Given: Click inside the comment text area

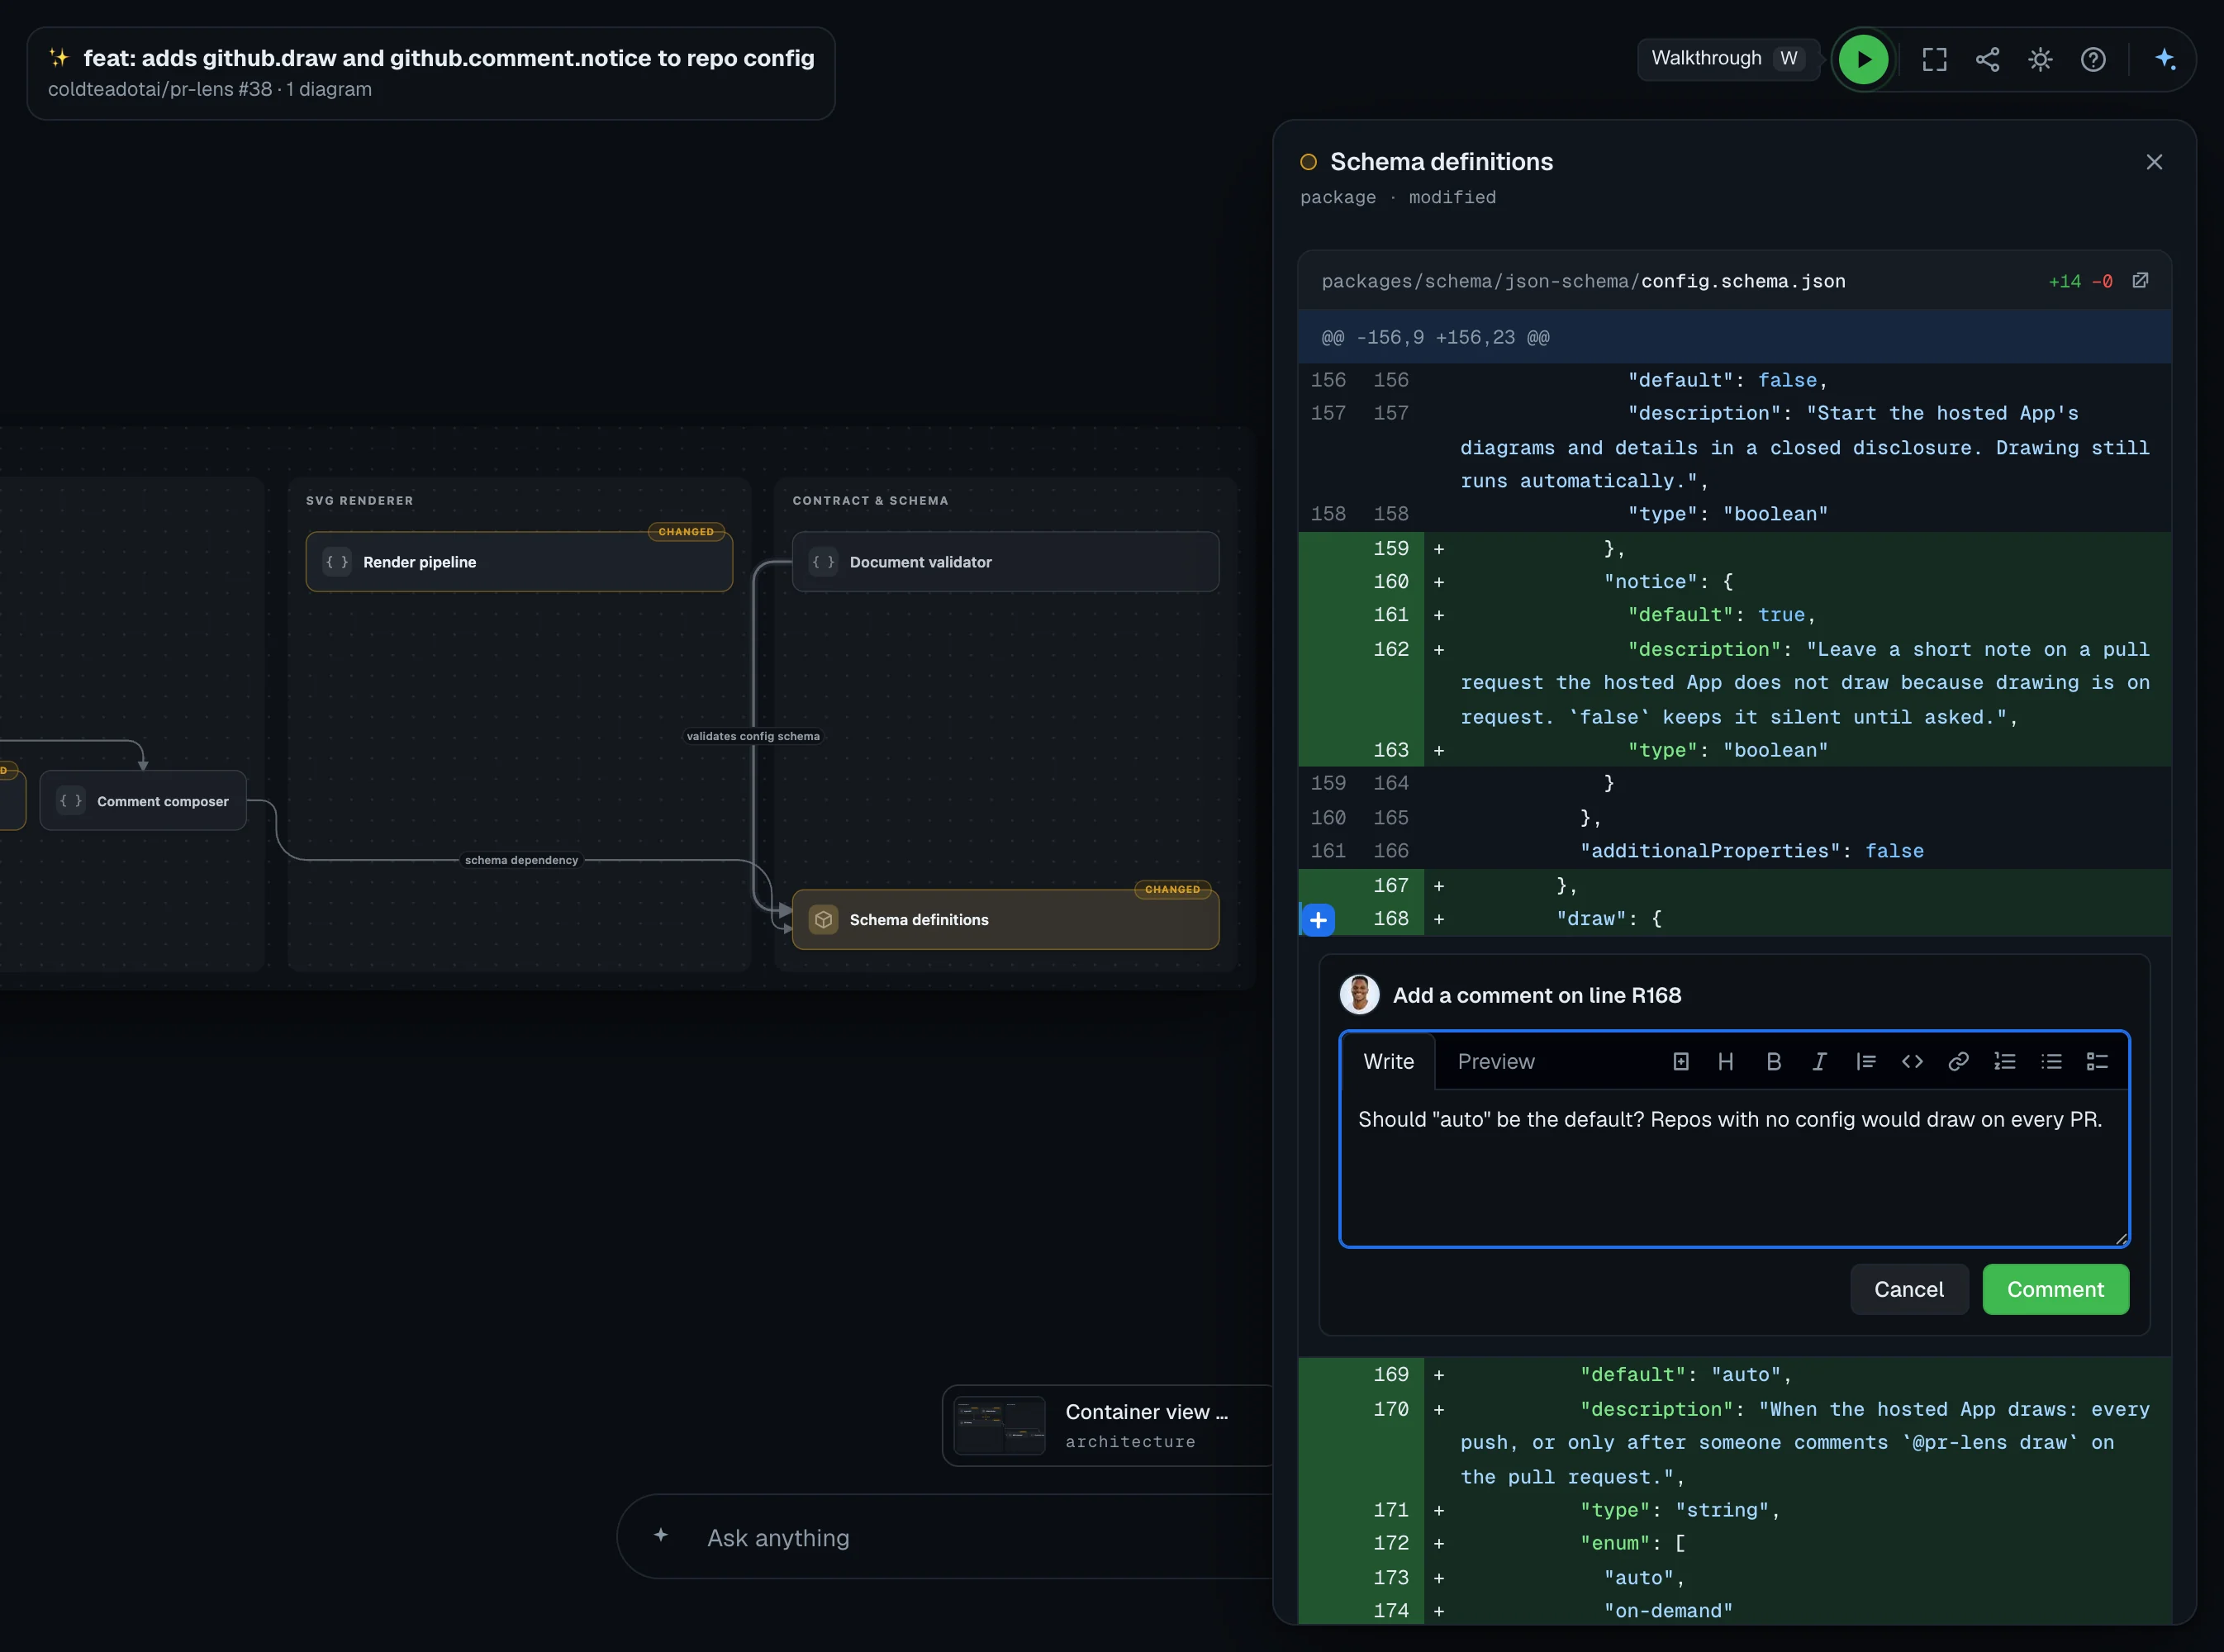Looking at the screenshot, I should pos(1734,1167).
